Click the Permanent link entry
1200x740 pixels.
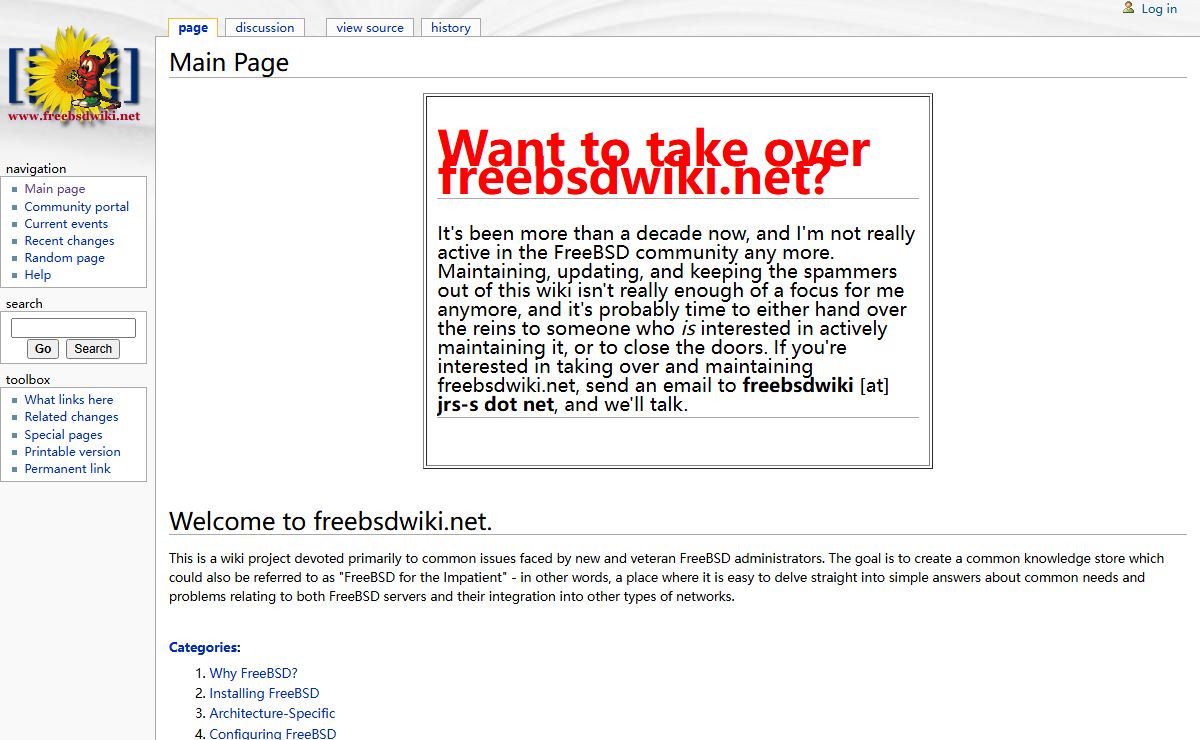[67, 469]
